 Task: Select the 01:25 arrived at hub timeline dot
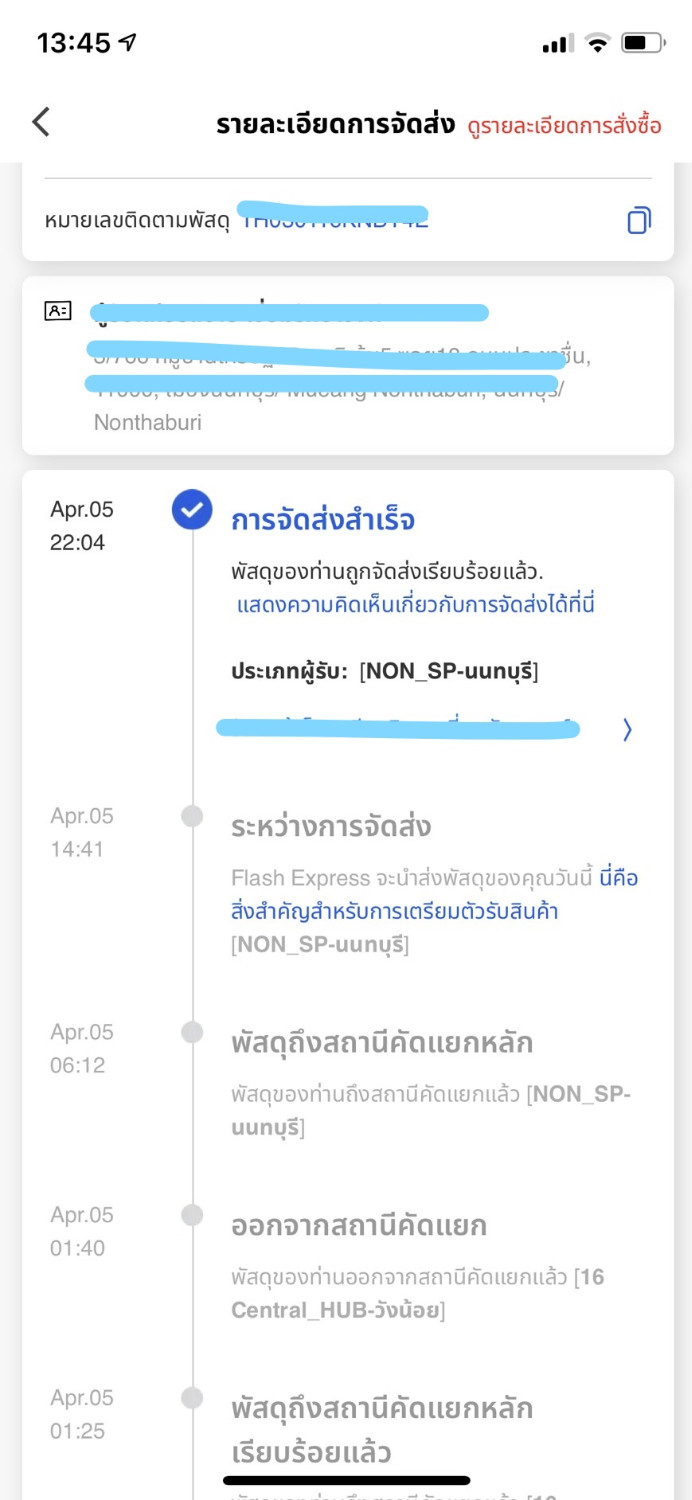[x=192, y=1398]
